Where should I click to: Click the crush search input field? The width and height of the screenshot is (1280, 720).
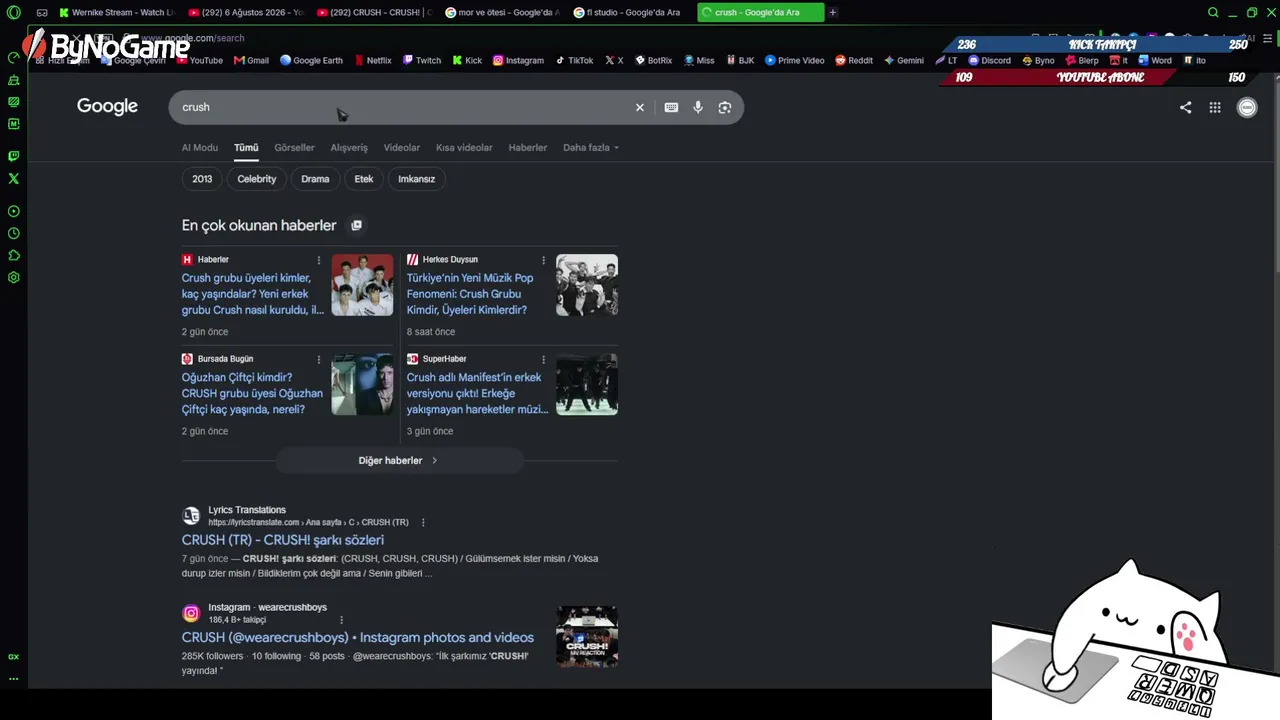400,107
